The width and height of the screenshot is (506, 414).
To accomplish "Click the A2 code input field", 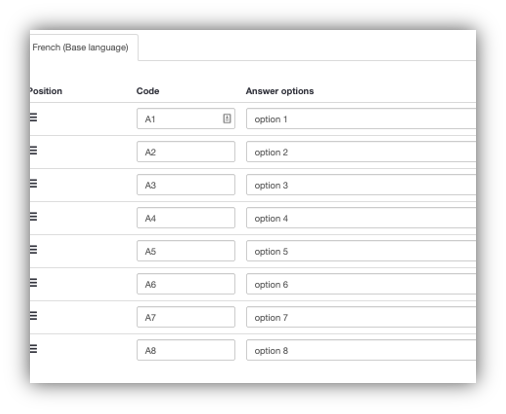I will (x=186, y=152).
